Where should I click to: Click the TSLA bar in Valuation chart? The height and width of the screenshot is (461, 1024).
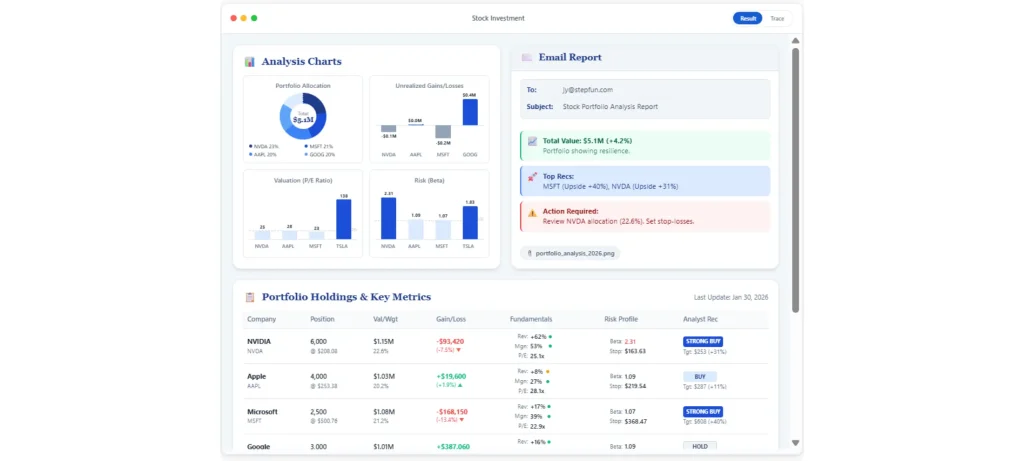(x=343, y=220)
